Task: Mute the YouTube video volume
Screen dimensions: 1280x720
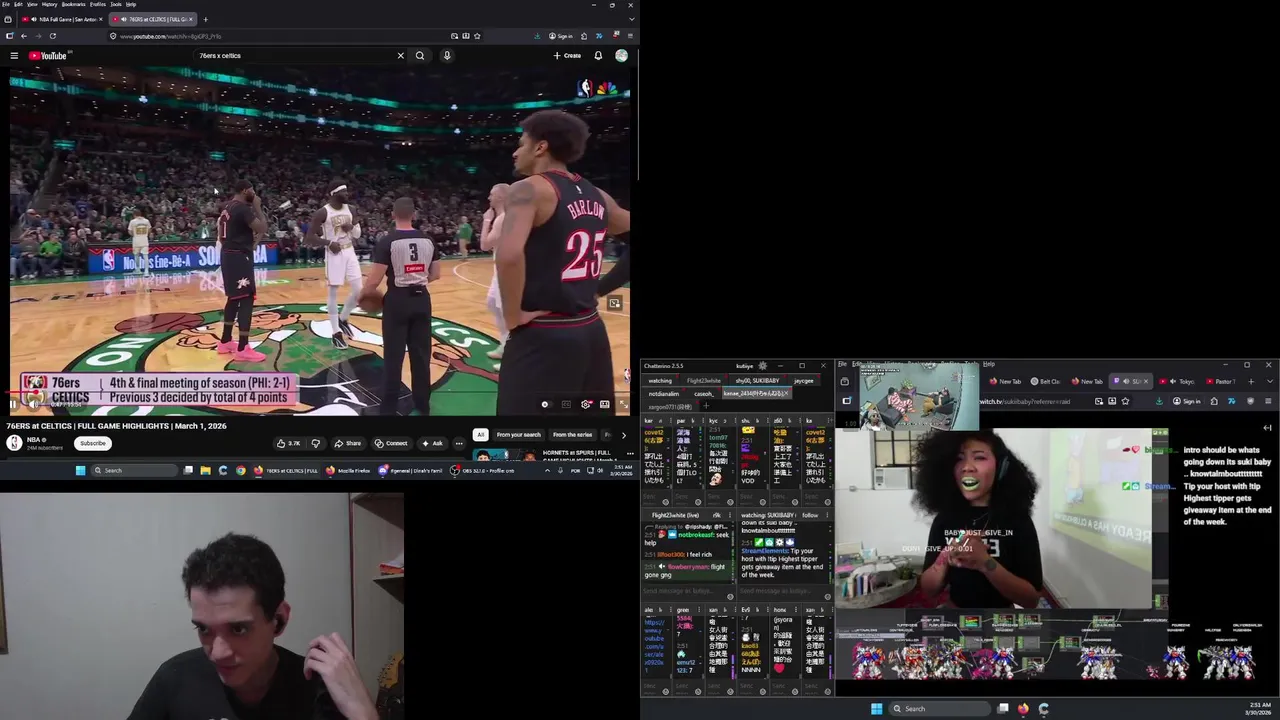Action: click(35, 404)
